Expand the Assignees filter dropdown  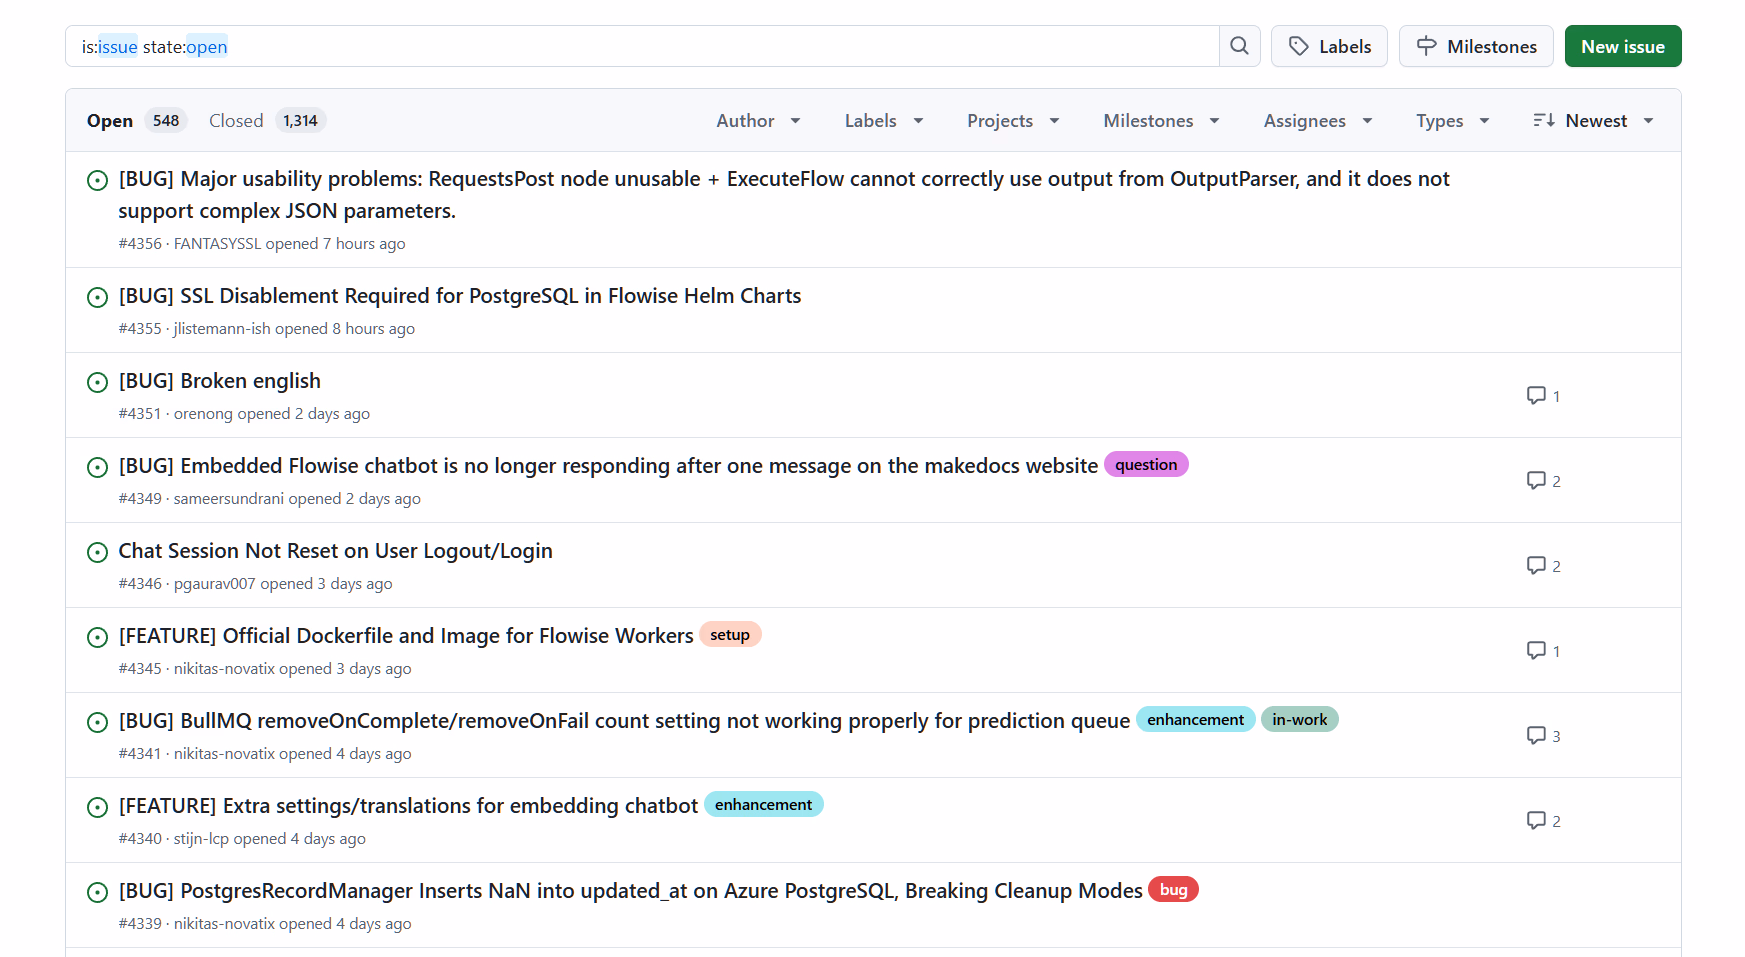(x=1317, y=121)
